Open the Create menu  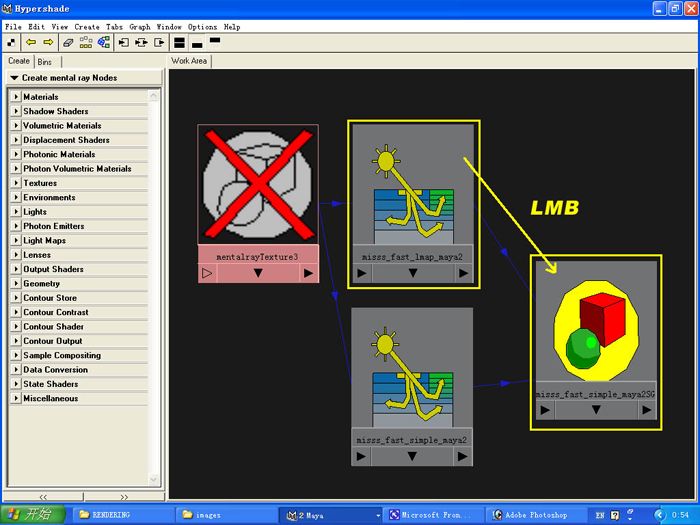click(87, 27)
